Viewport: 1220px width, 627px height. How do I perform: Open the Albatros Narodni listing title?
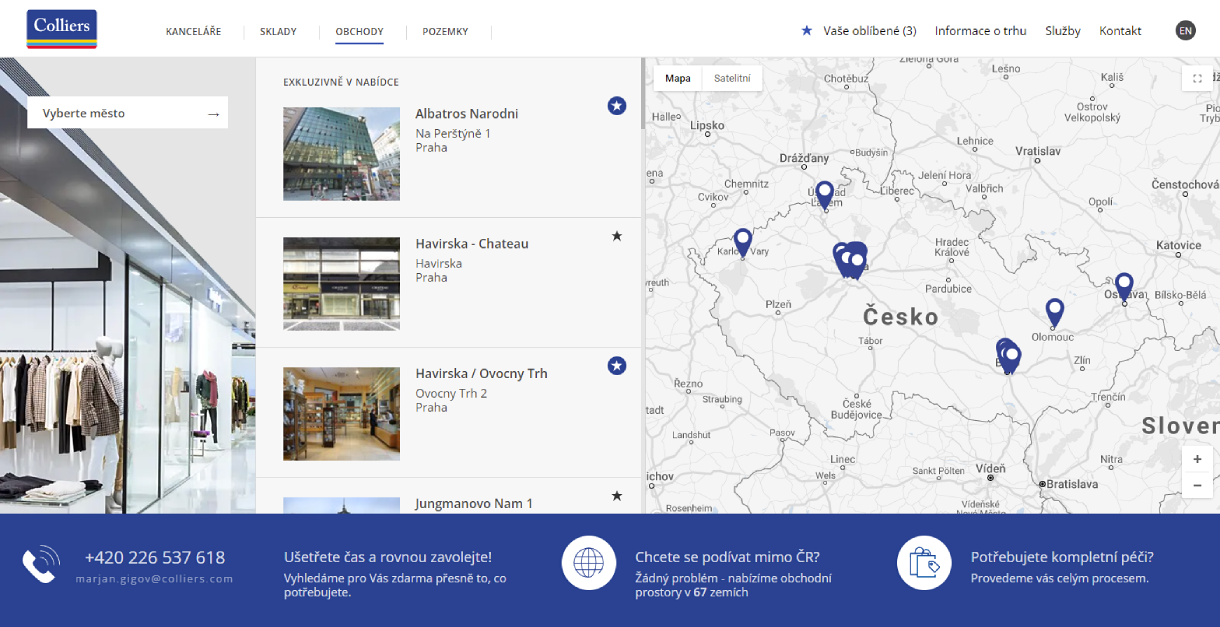467,114
